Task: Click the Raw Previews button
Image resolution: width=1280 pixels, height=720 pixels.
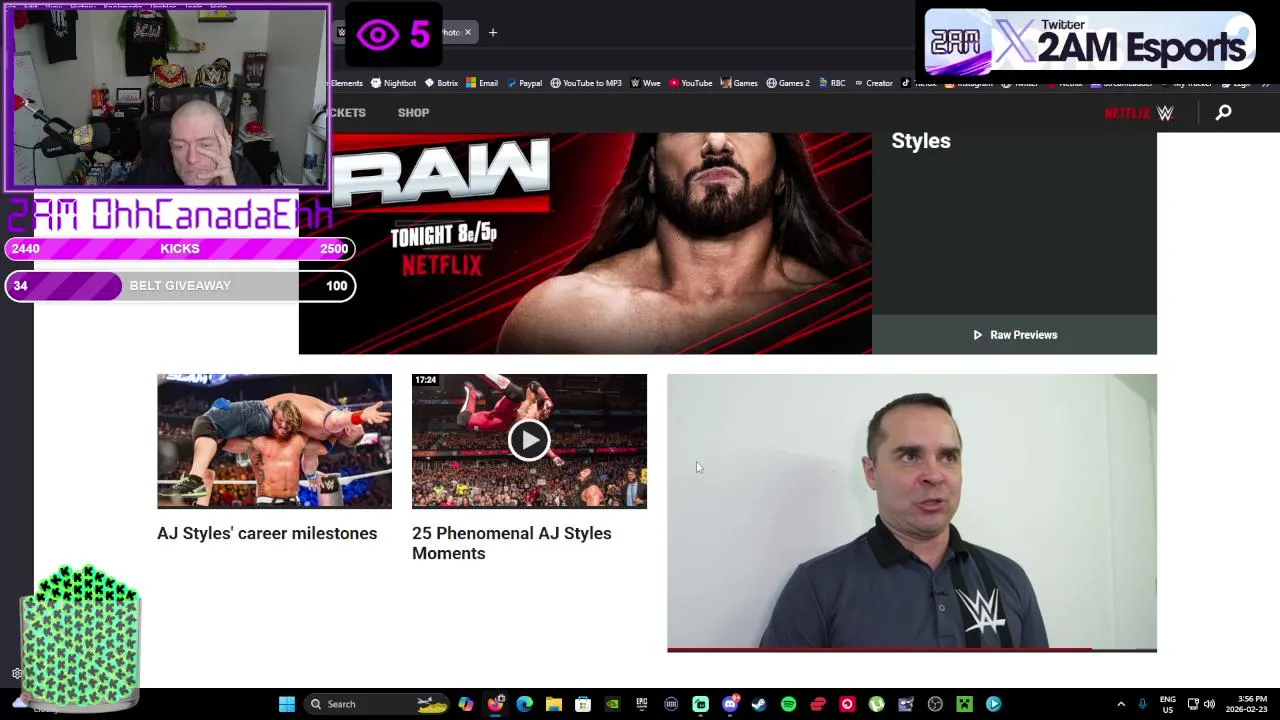Action: tap(1014, 335)
